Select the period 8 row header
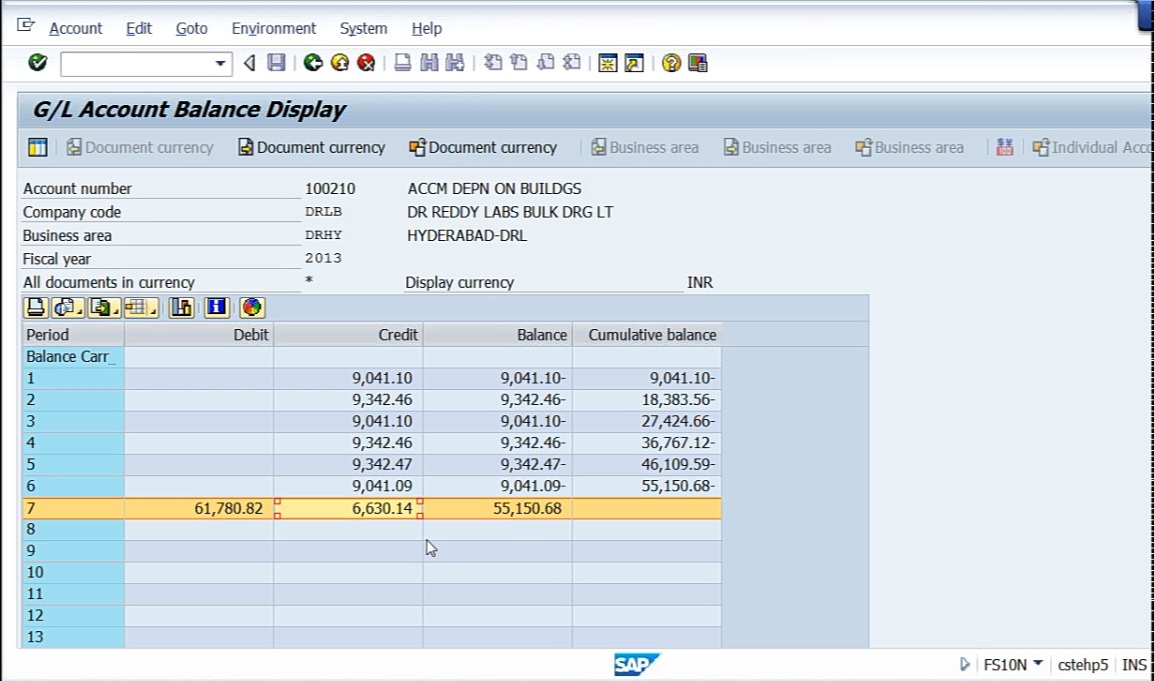The height and width of the screenshot is (681, 1154). point(73,529)
